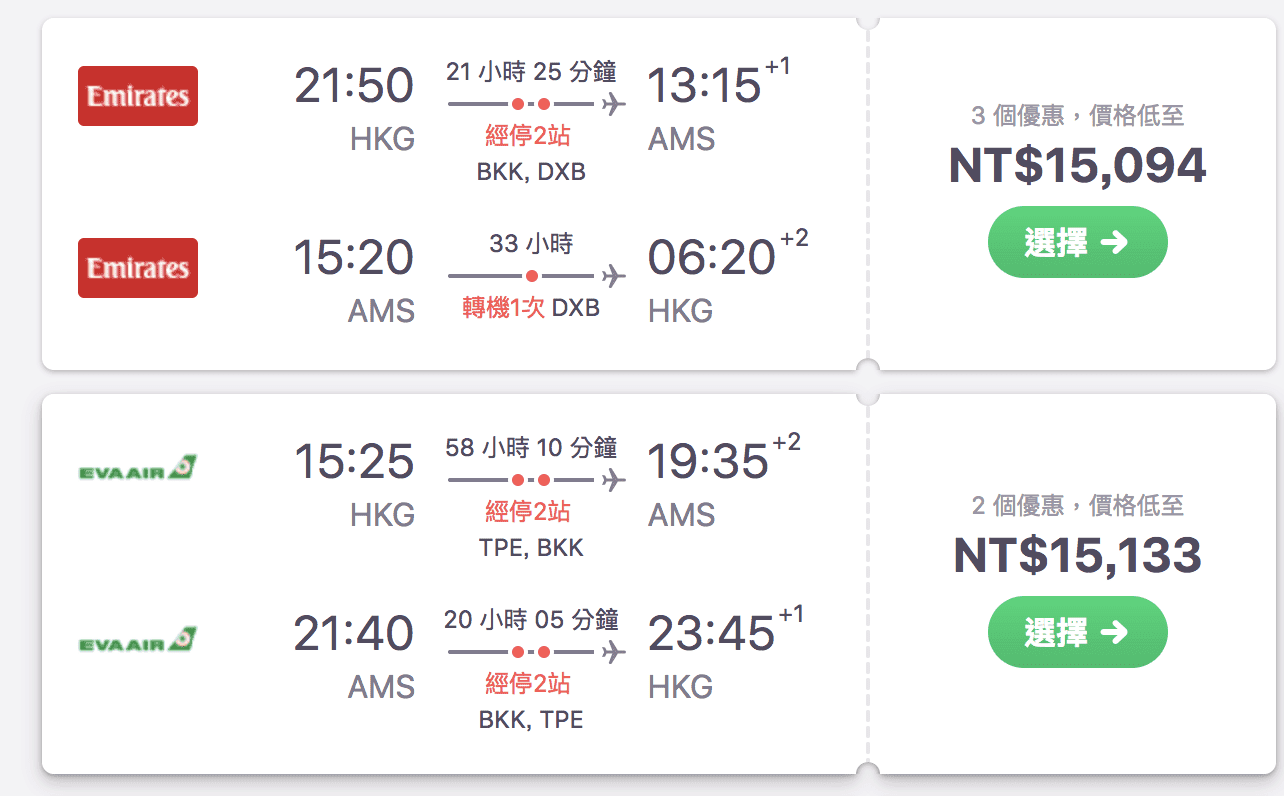
Task: Click the EVA Air logo for the AMS departure
Action: pos(138,639)
